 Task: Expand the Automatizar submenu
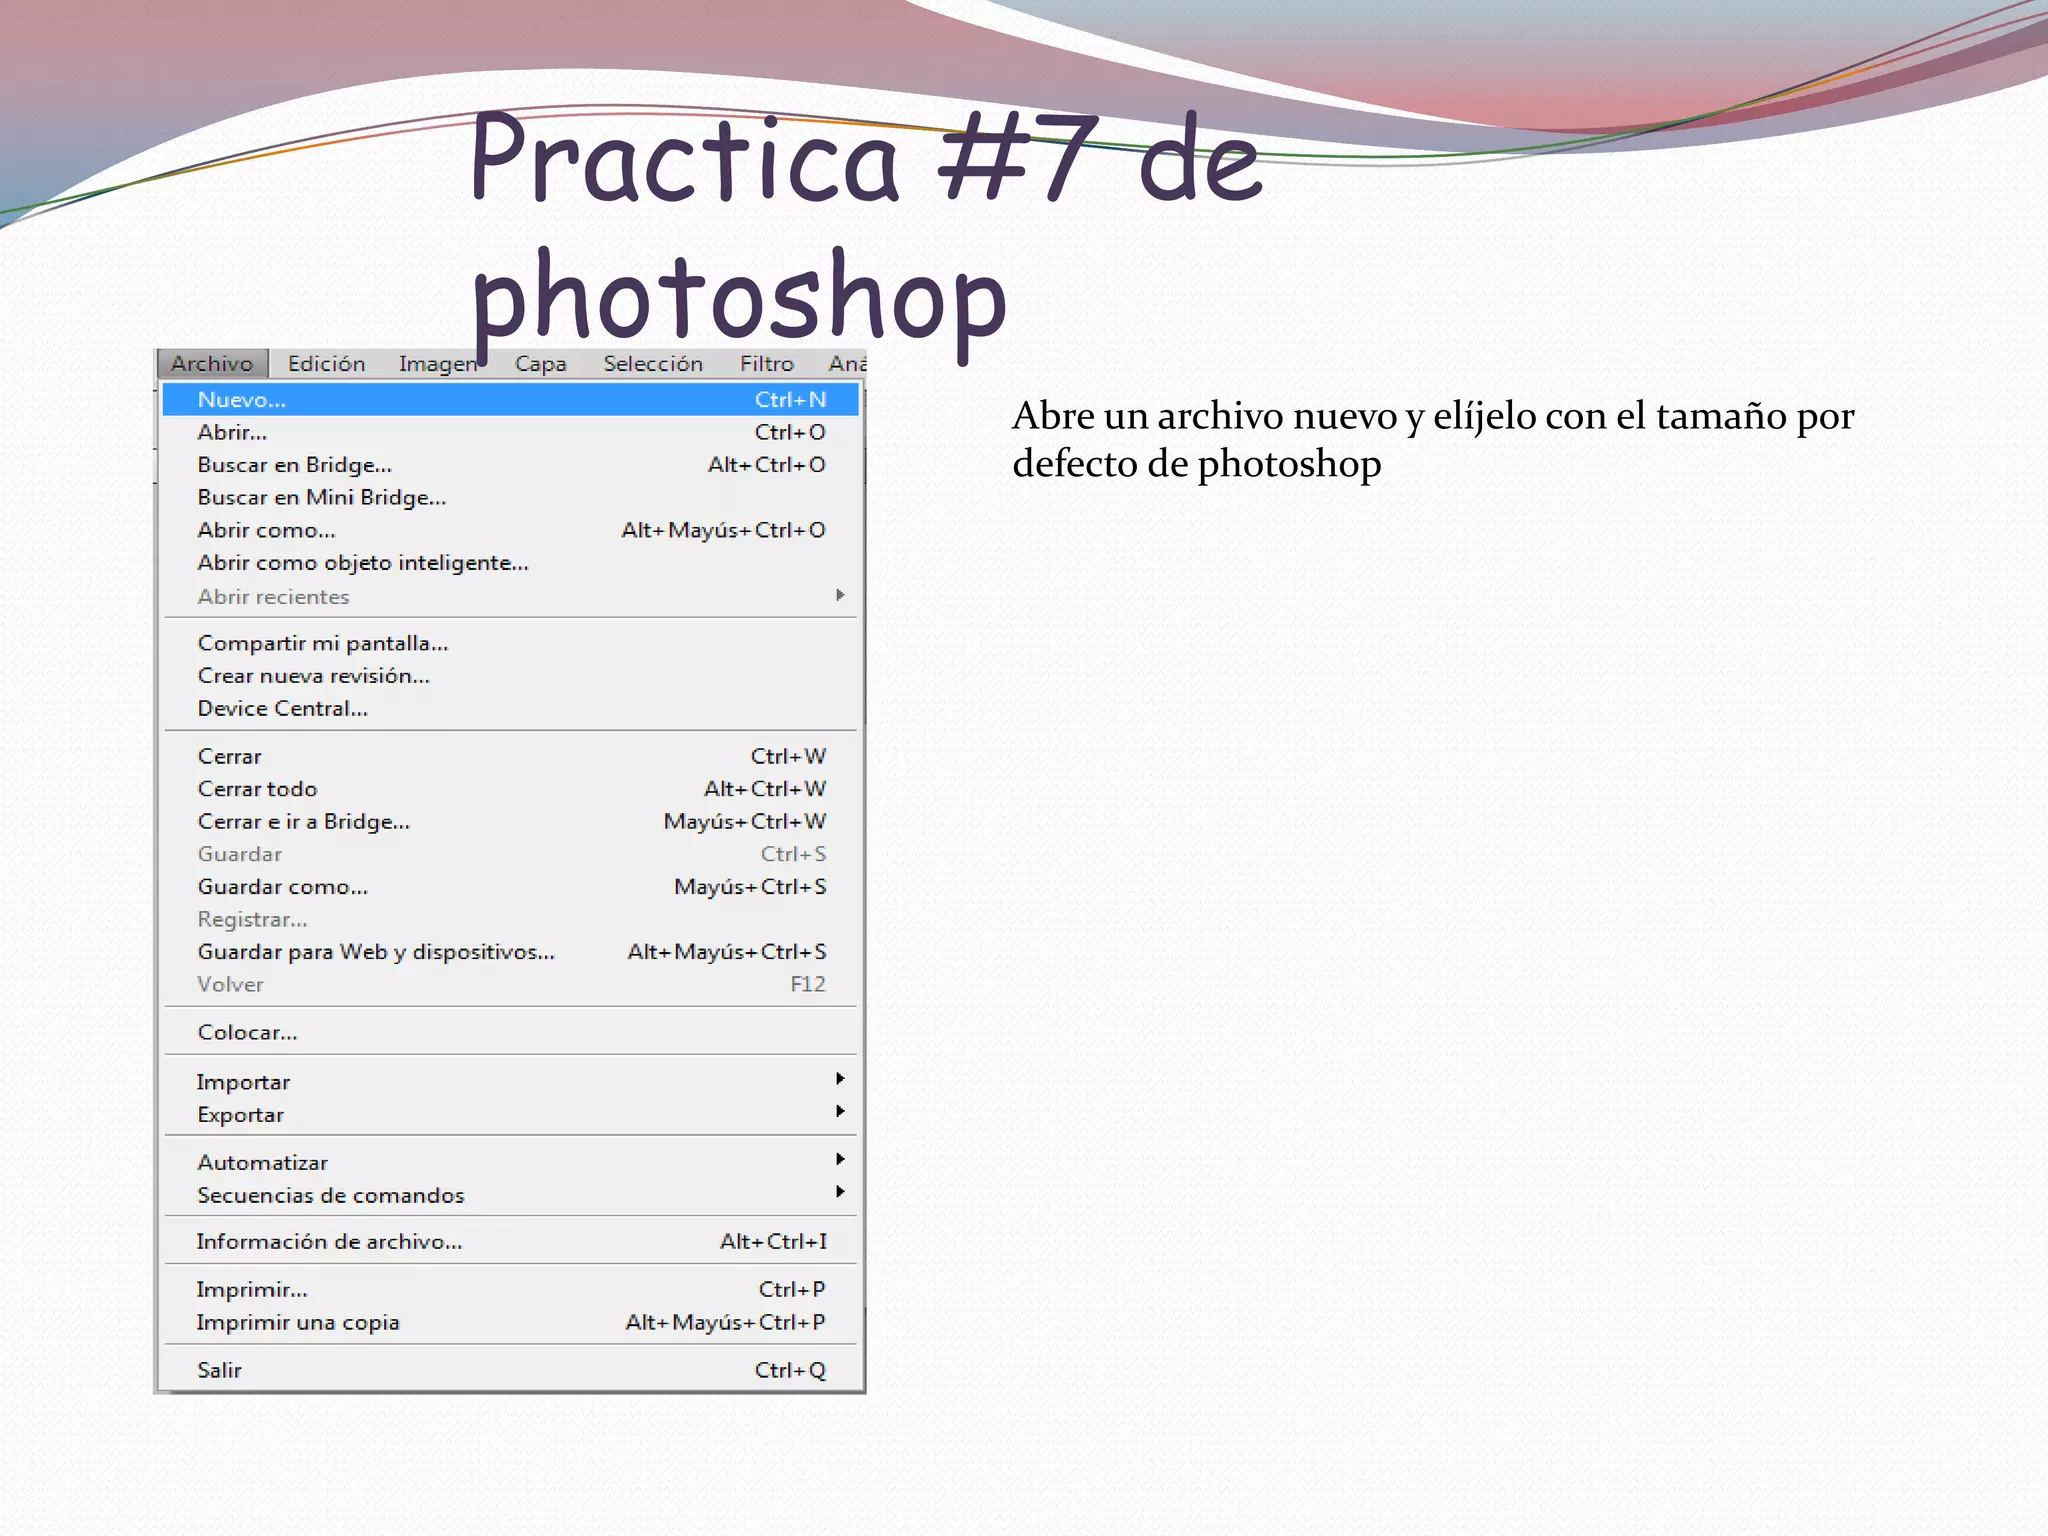(x=263, y=1163)
